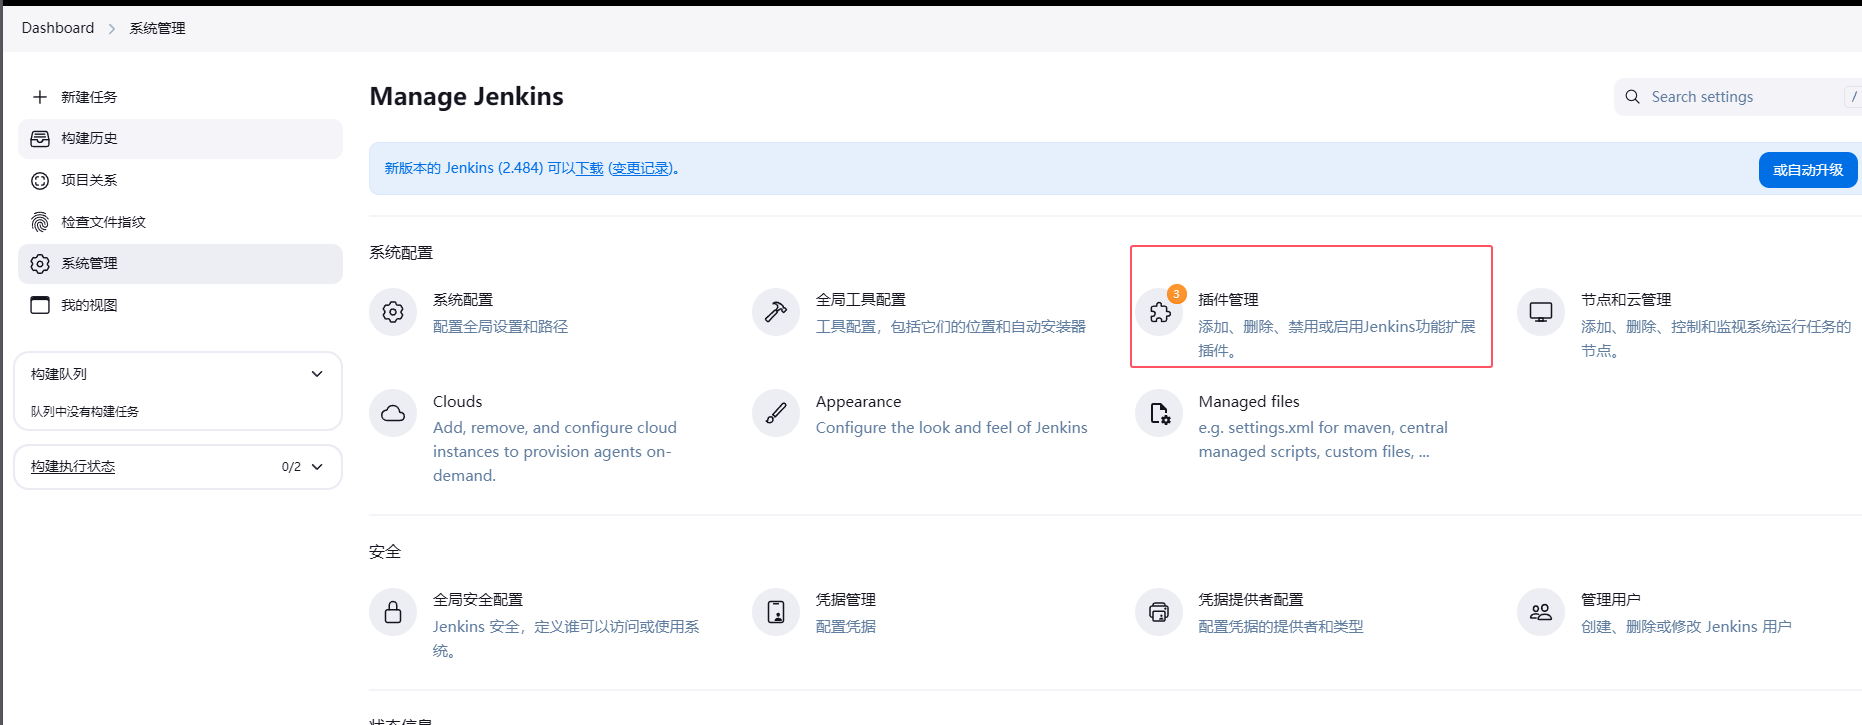
Task: Click the 队列中没有构建任务 text
Action: pyautogui.click(x=85, y=412)
